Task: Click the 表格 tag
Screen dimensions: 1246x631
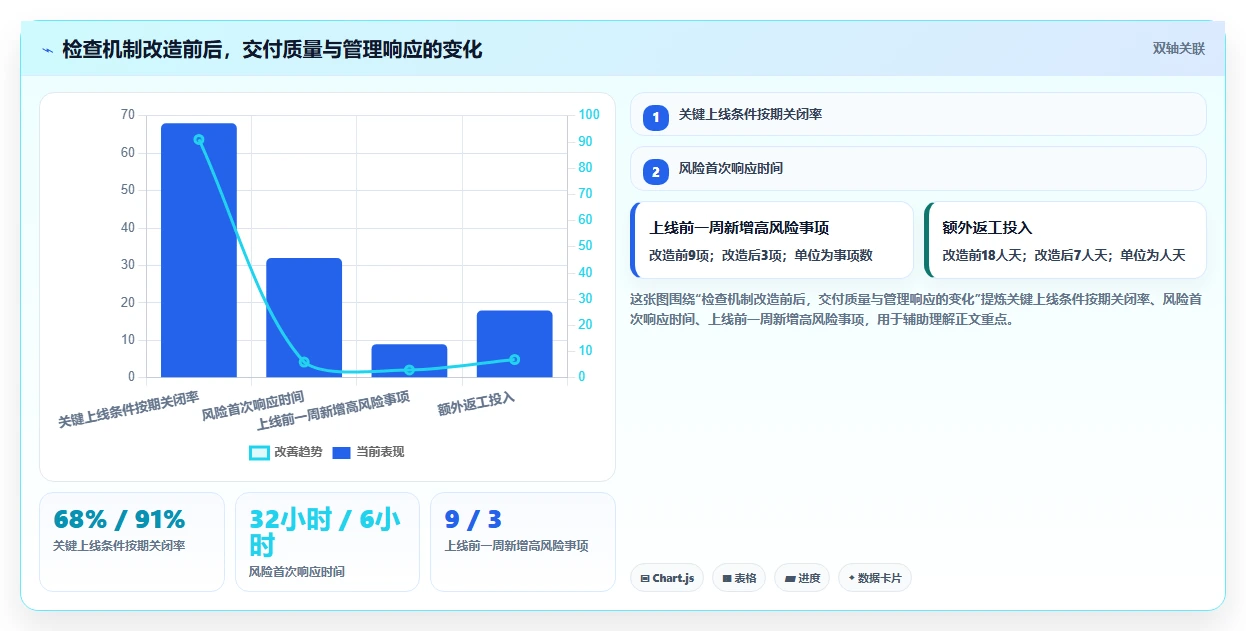Action: [739, 578]
